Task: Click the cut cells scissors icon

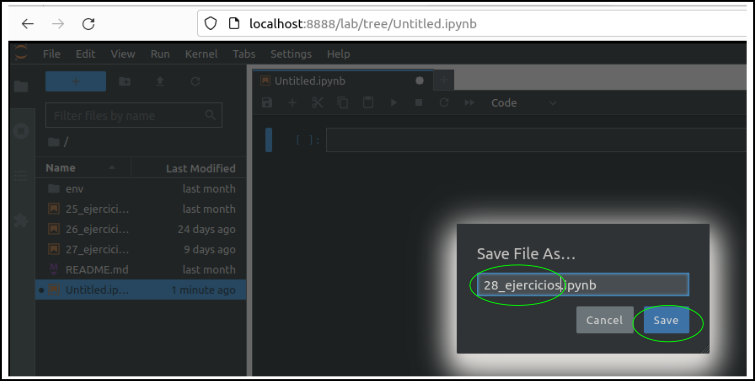Action: coord(317,103)
